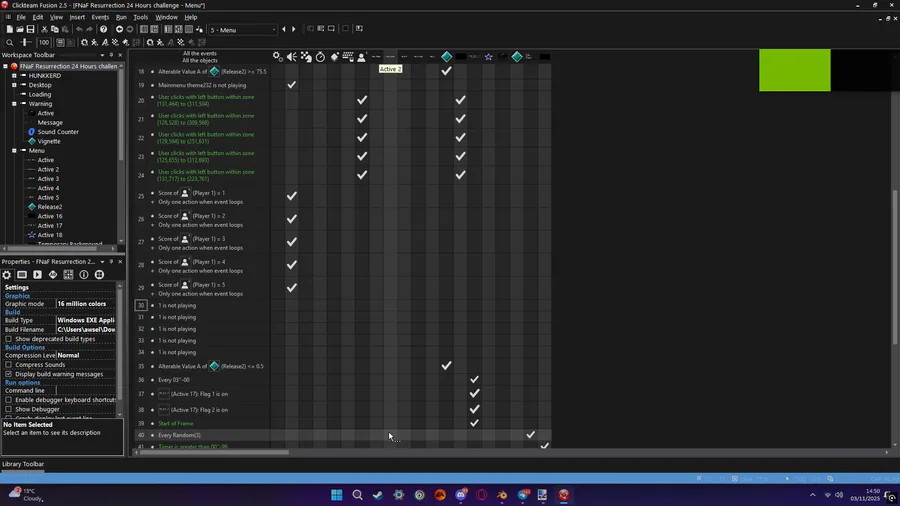Toggle Release2 action checkmark on event 35
The height and width of the screenshot is (506, 900).
446,365
